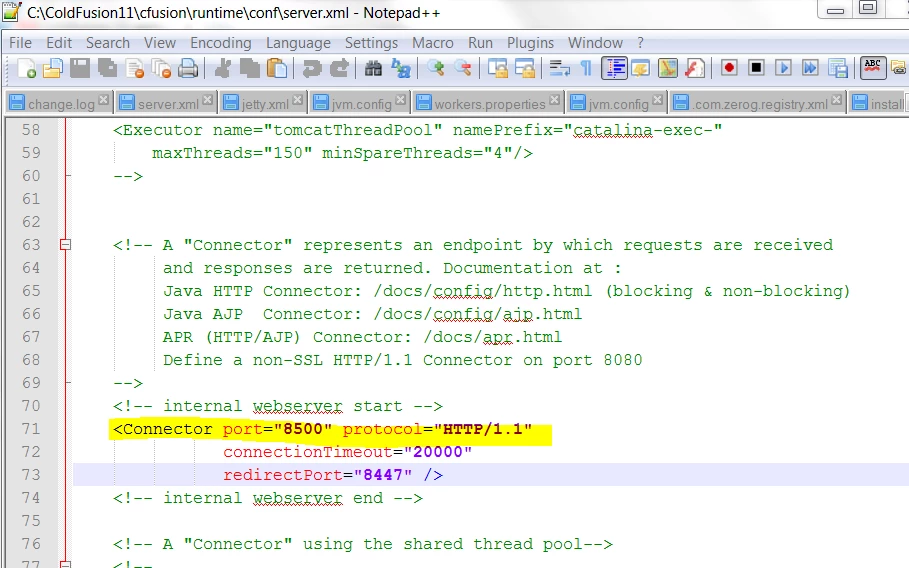Open the user defined language dialog icon
Viewport: 909px width, 568px height.
tap(641, 68)
